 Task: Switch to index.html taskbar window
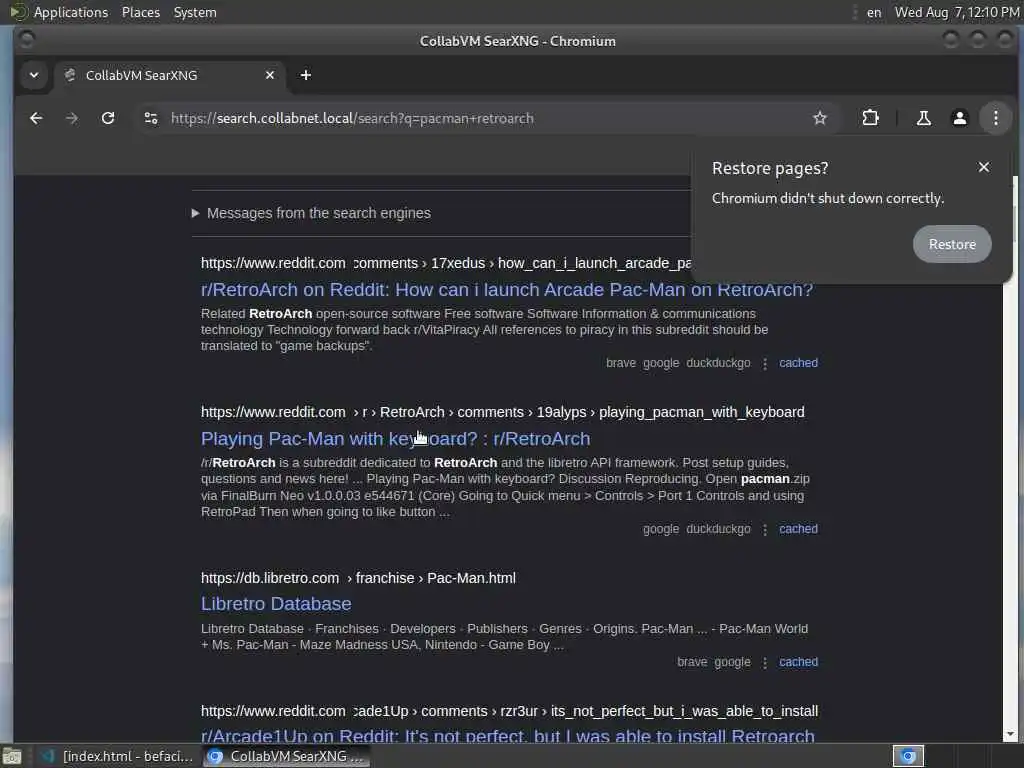(118, 756)
